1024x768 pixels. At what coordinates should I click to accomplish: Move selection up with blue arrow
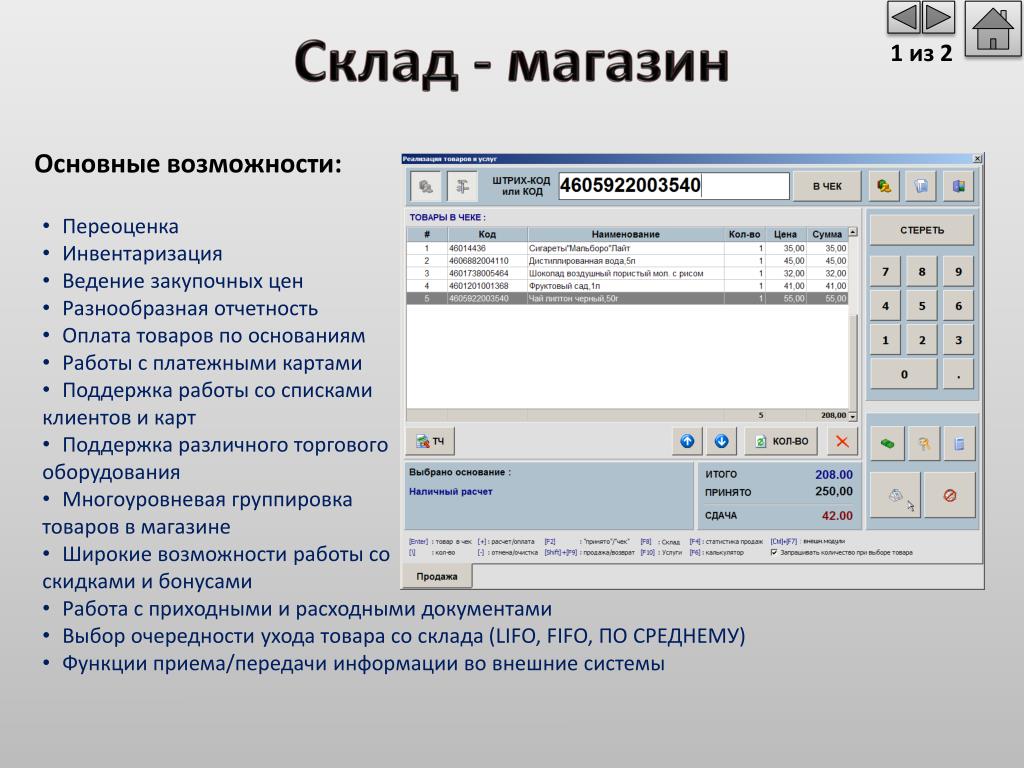(687, 441)
